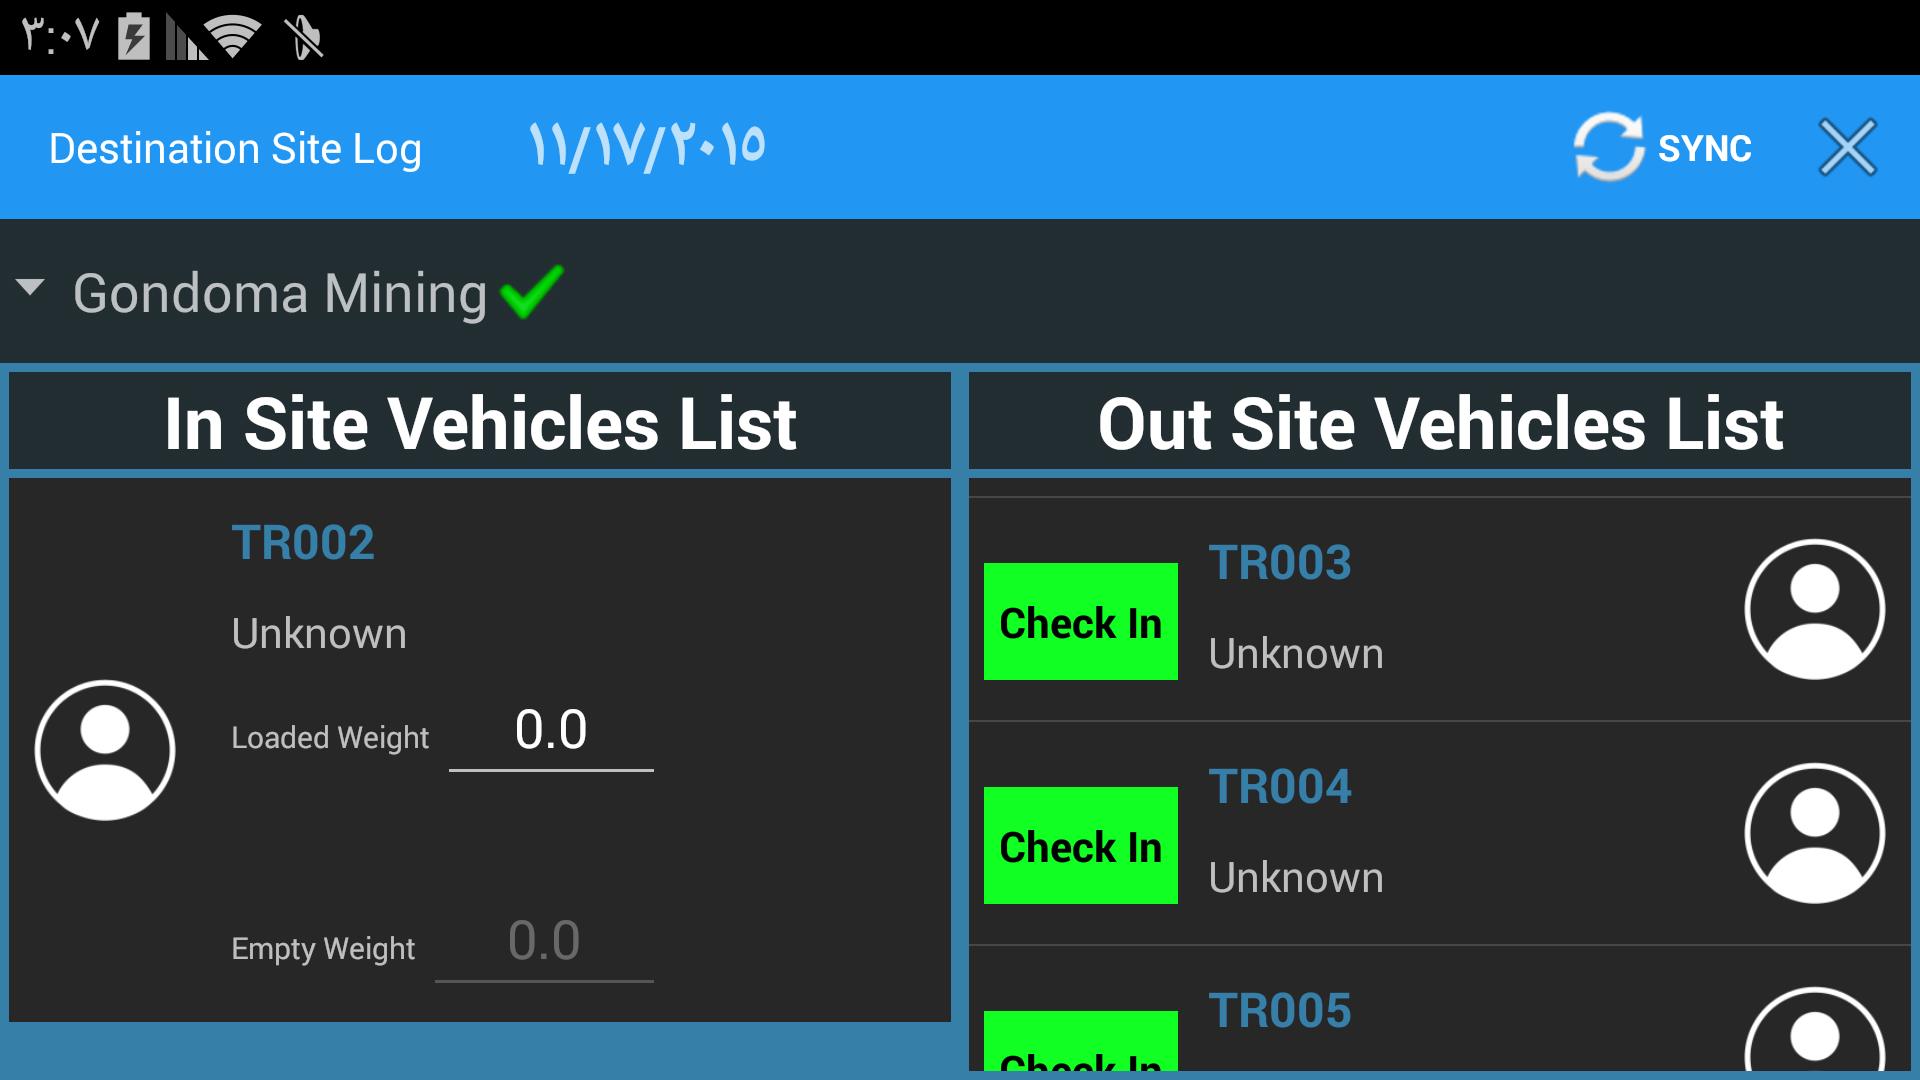
Task: Click the green checkmark beside Gondoma Mining
Action: (531, 291)
